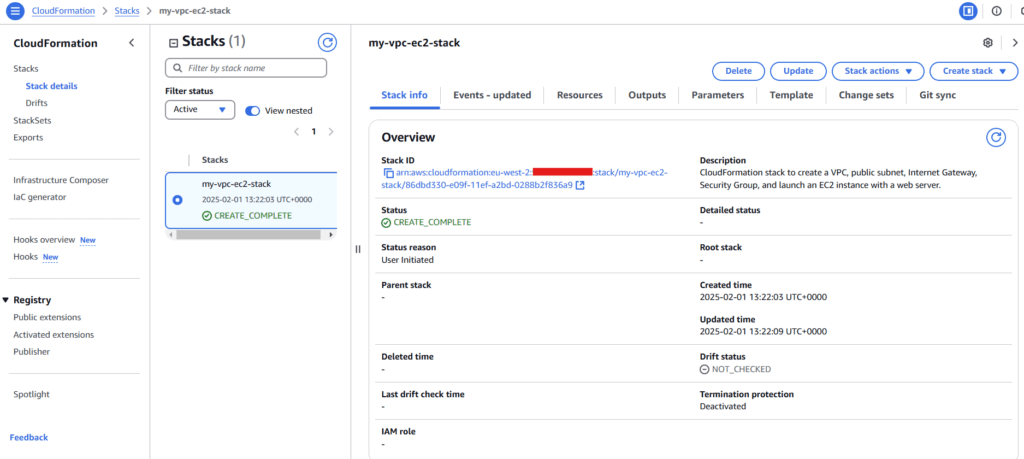Switch to the Resources tab
This screenshot has width=1024, height=459.
tap(579, 95)
